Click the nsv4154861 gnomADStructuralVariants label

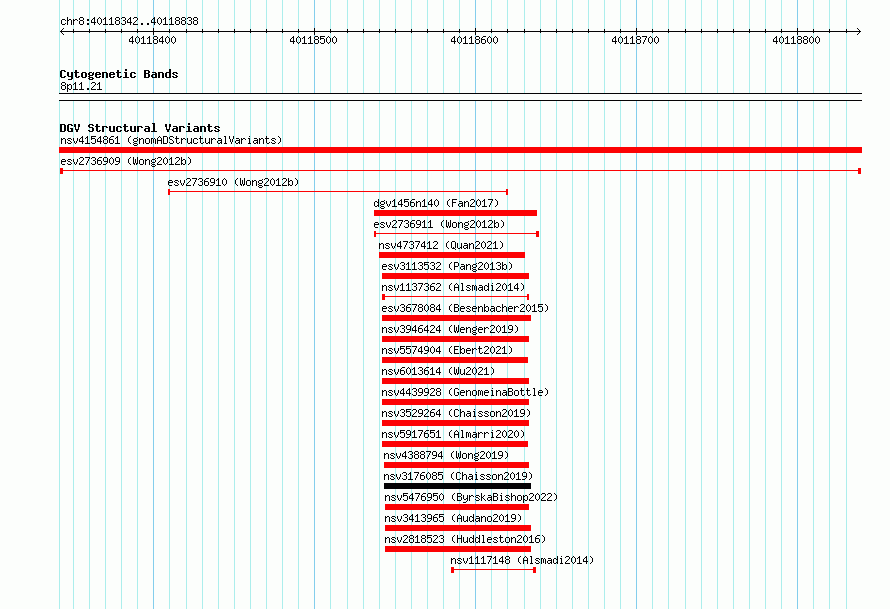coord(171,140)
